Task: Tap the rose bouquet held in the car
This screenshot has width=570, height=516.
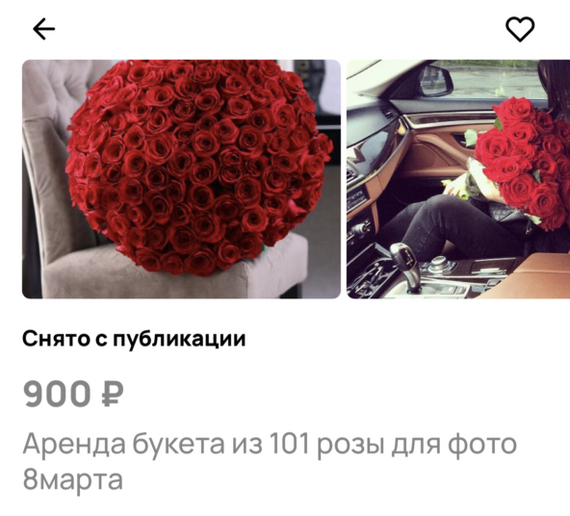Action: 523,162
